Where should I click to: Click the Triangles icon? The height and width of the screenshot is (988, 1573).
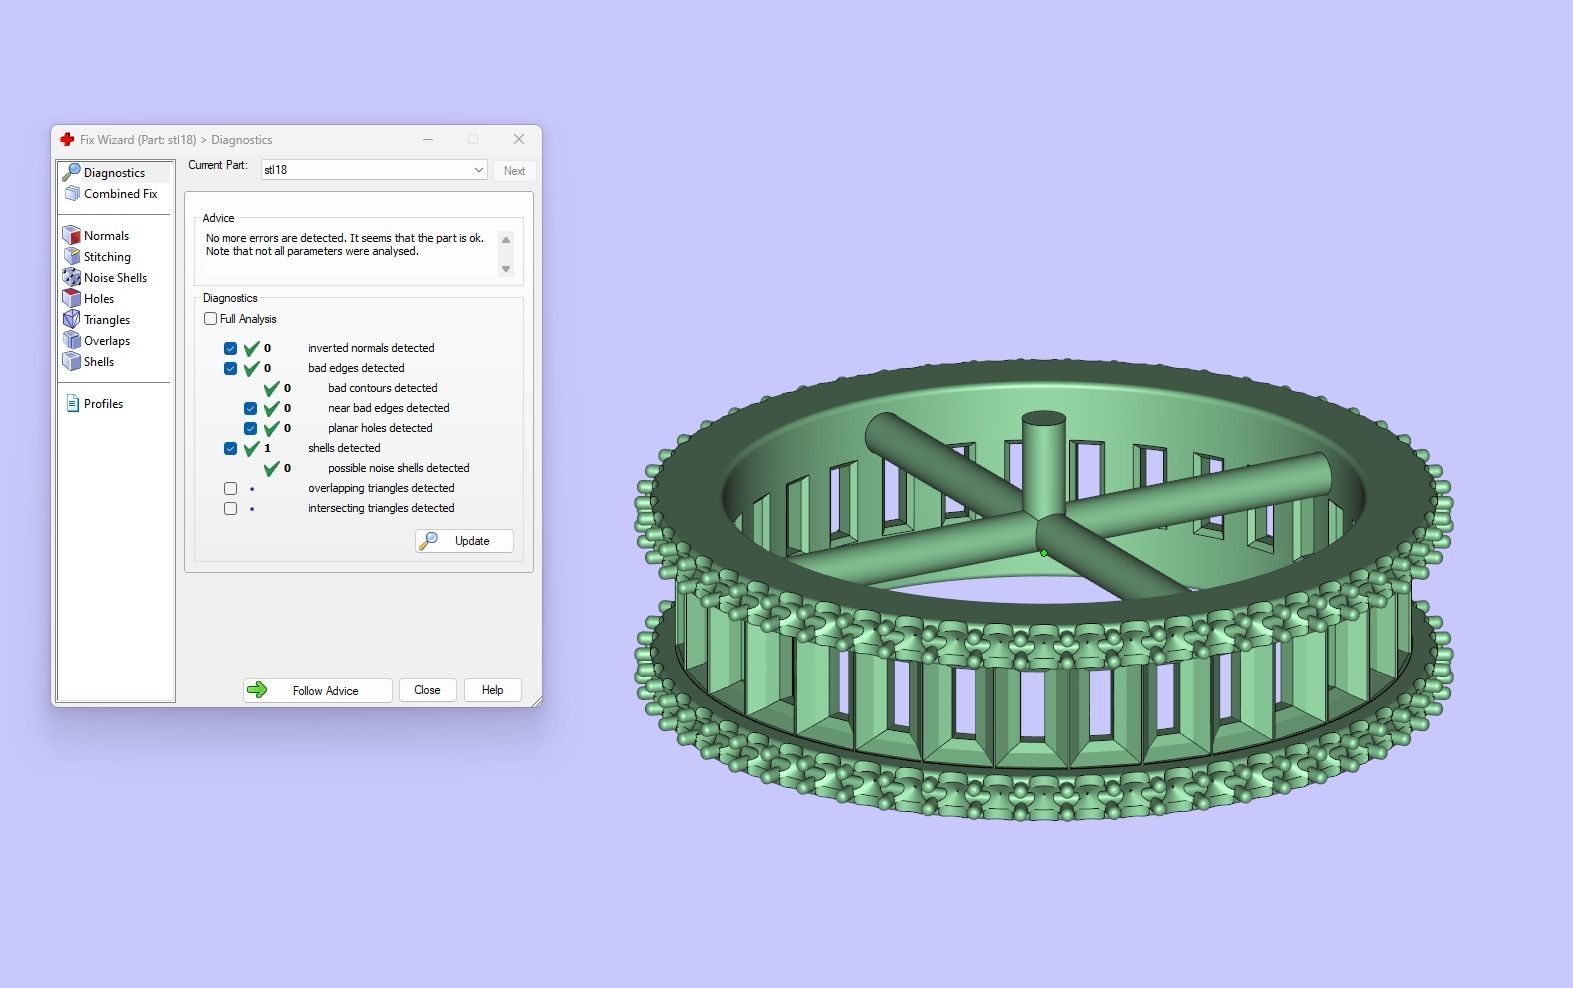[x=71, y=320]
